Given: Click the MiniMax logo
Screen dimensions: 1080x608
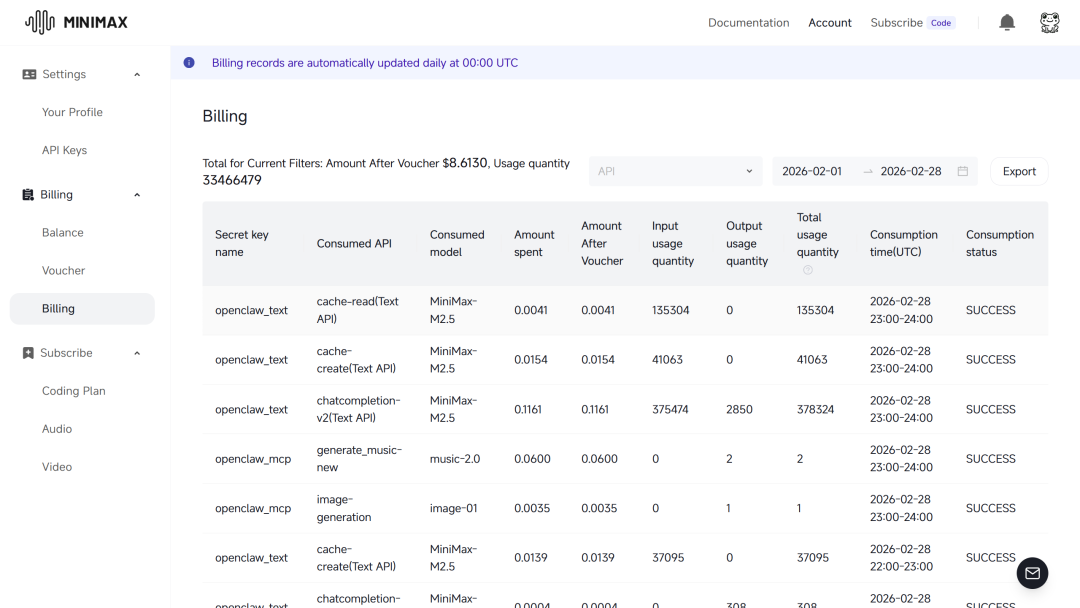Looking at the screenshot, I should tap(76, 22).
